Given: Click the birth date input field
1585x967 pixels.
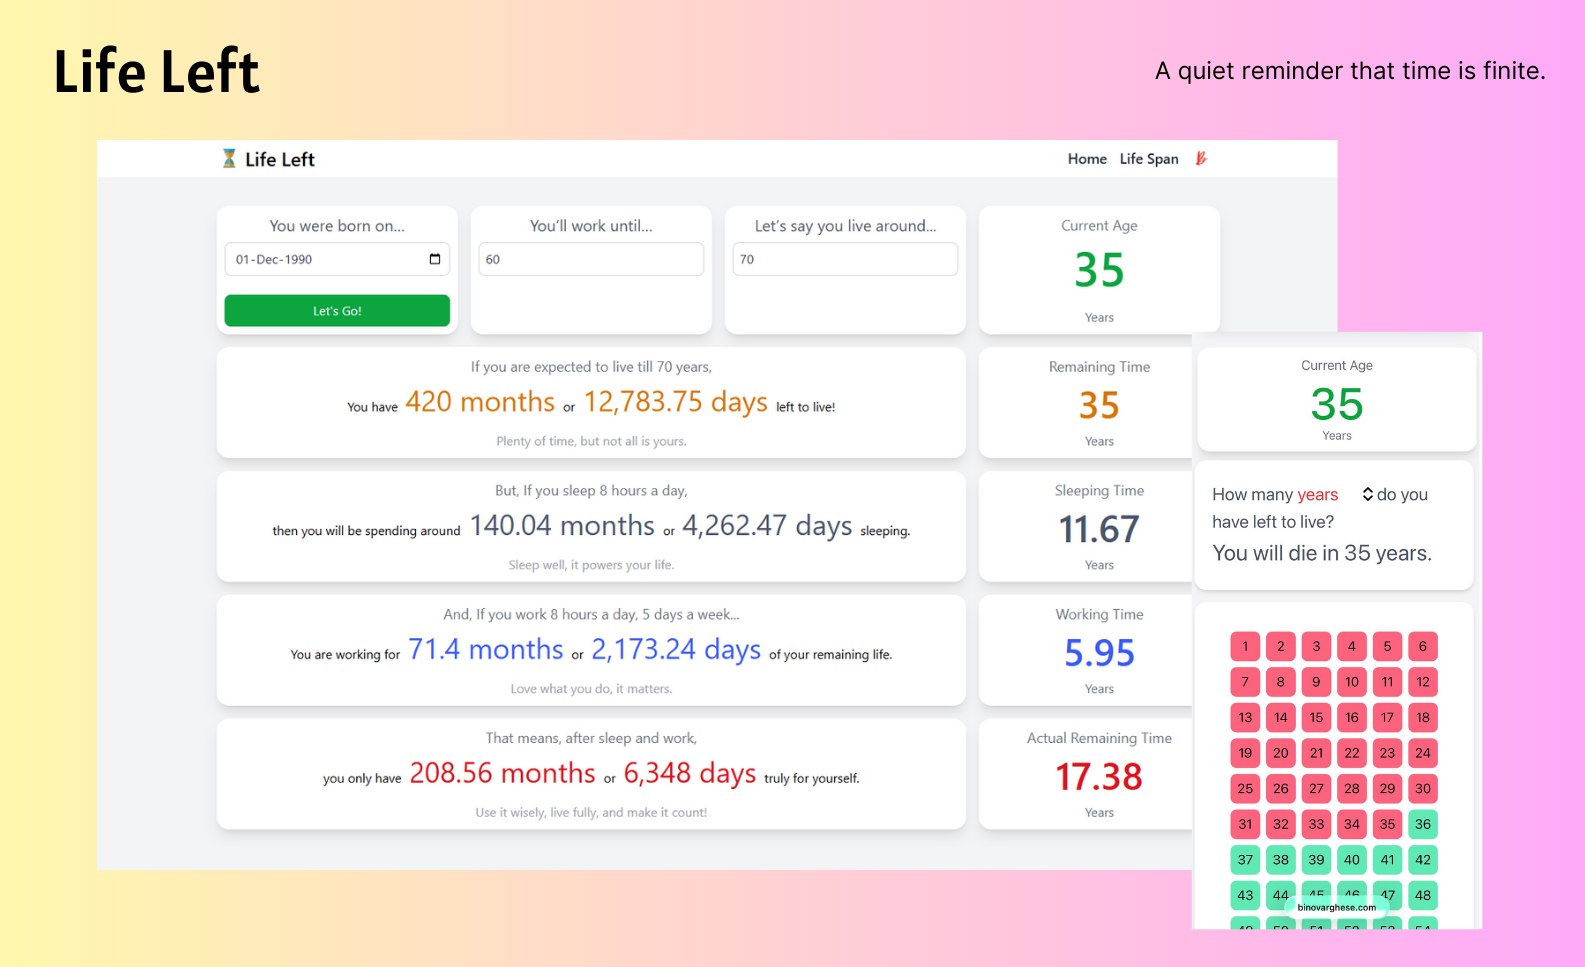Looking at the screenshot, I should 326,259.
